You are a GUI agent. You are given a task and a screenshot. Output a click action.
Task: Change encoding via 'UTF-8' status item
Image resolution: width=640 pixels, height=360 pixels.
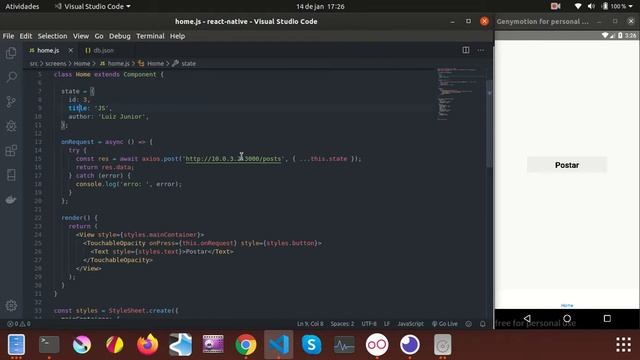coord(369,324)
